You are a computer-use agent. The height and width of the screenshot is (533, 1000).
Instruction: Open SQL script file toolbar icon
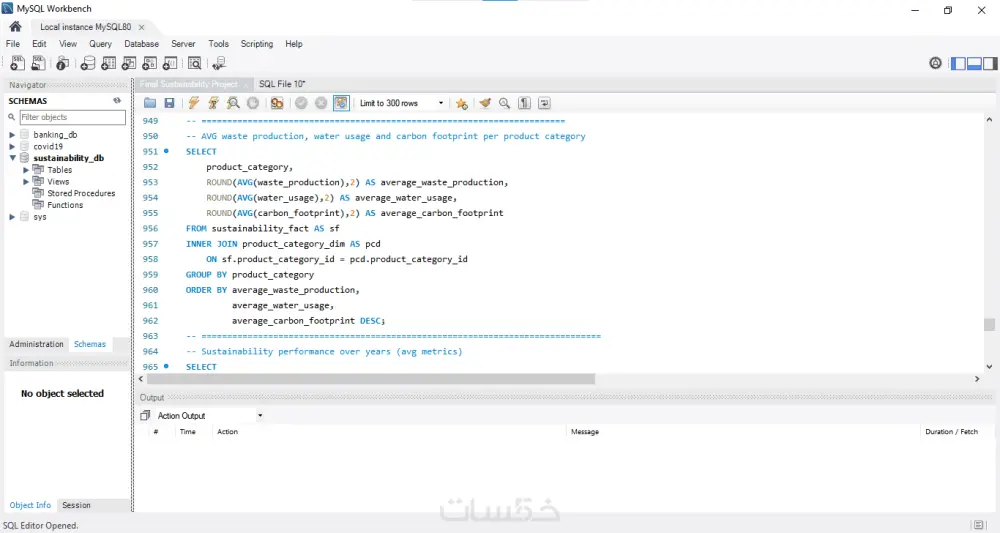coord(38,63)
